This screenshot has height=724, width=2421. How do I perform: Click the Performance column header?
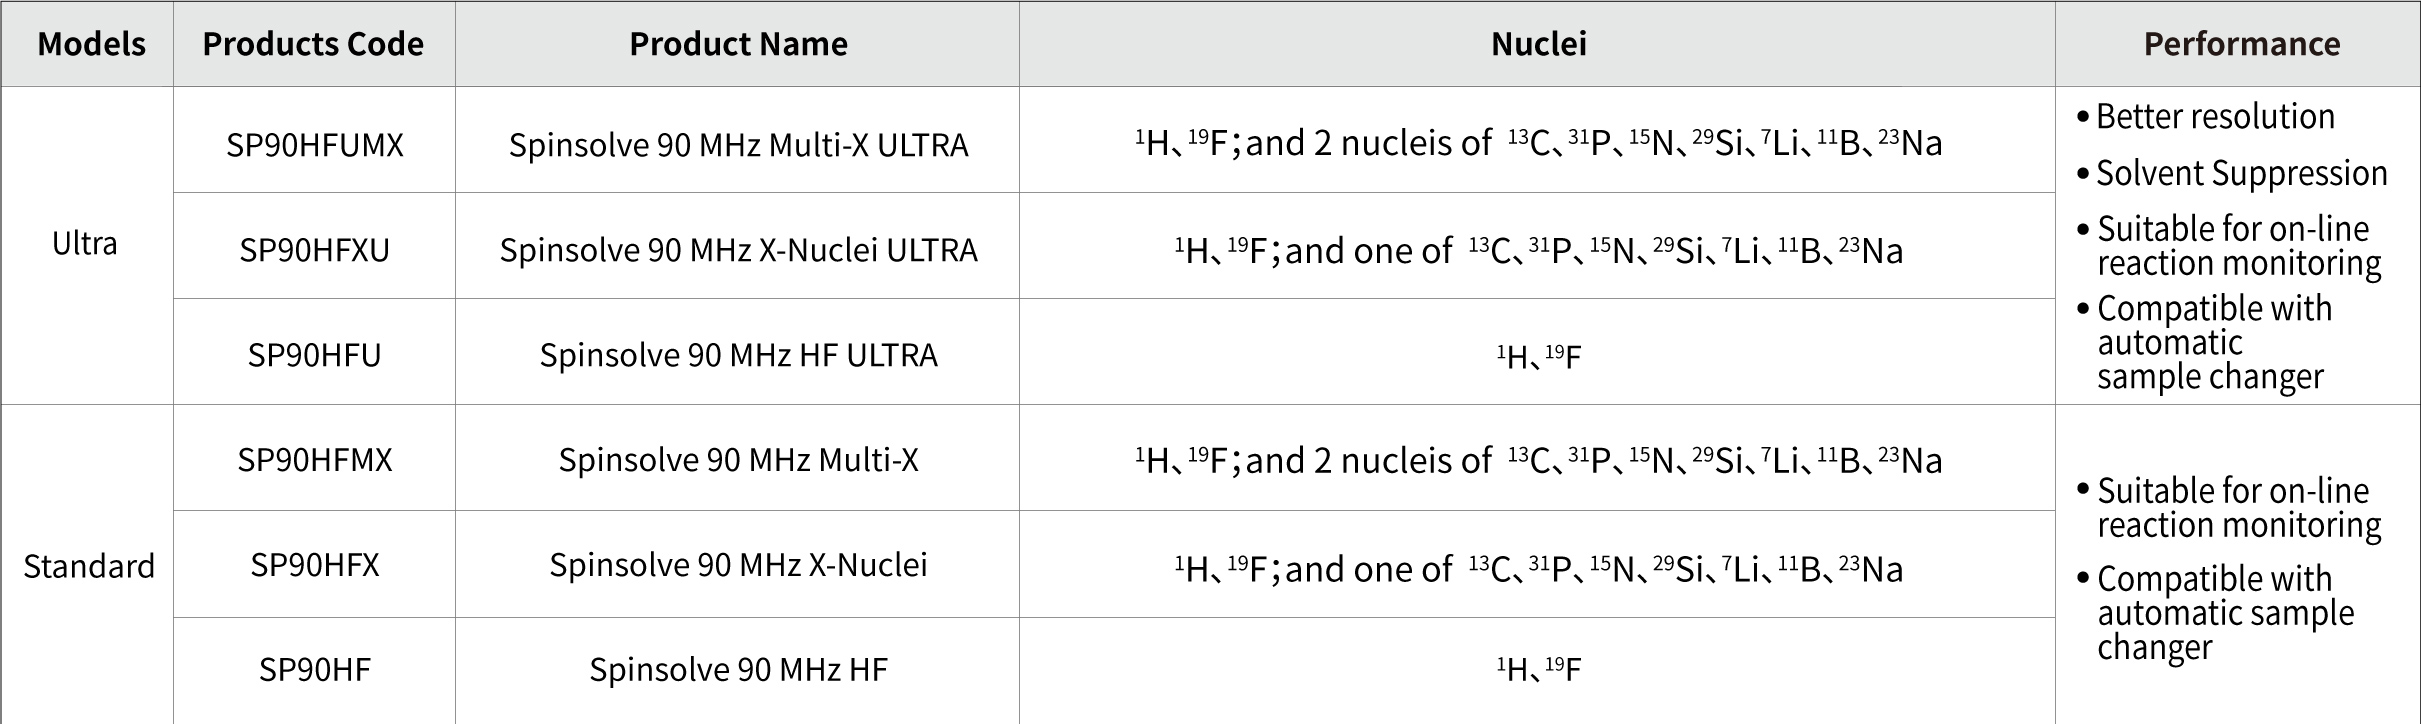pos(2241,44)
